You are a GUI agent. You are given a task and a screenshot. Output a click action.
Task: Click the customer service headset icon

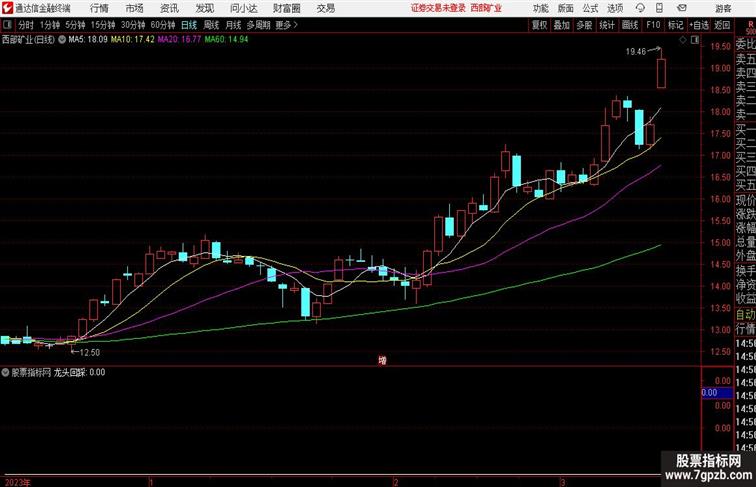[640, 8]
